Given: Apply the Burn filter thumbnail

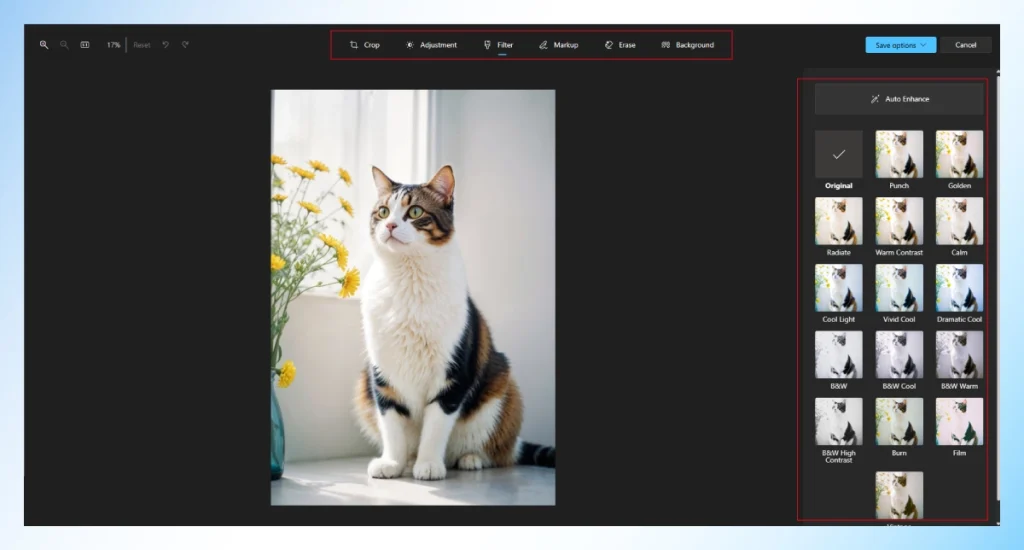Looking at the screenshot, I should pyautogui.click(x=899, y=421).
